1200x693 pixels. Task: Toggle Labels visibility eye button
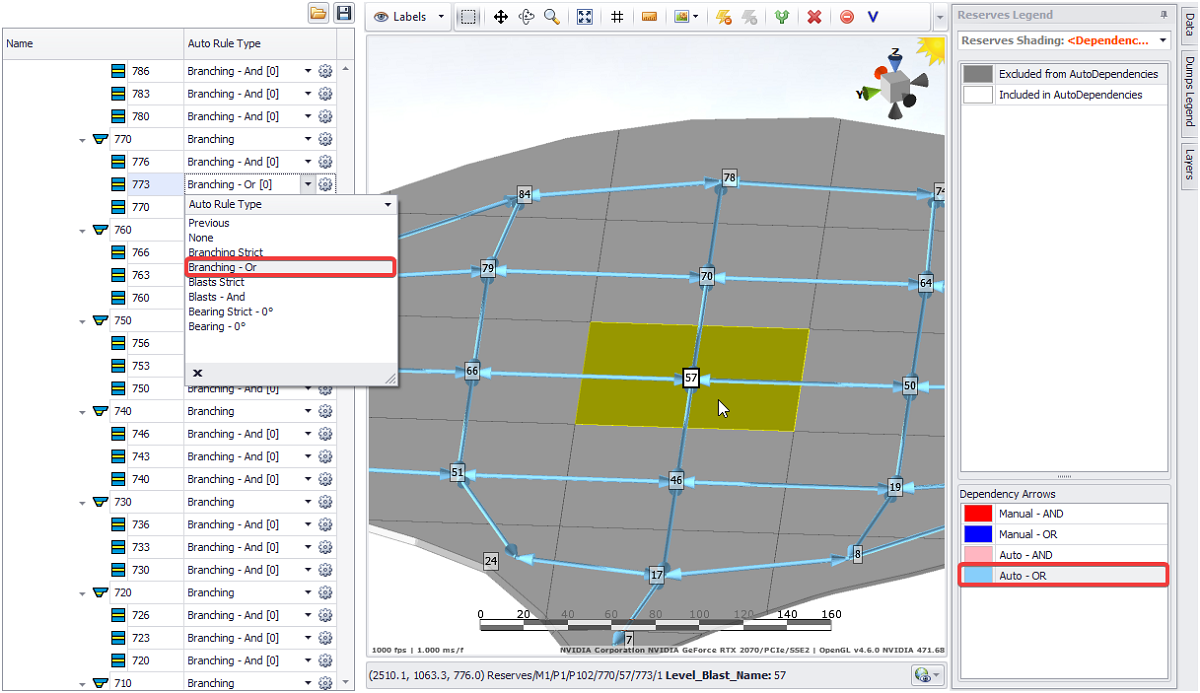tap(381, 17)
